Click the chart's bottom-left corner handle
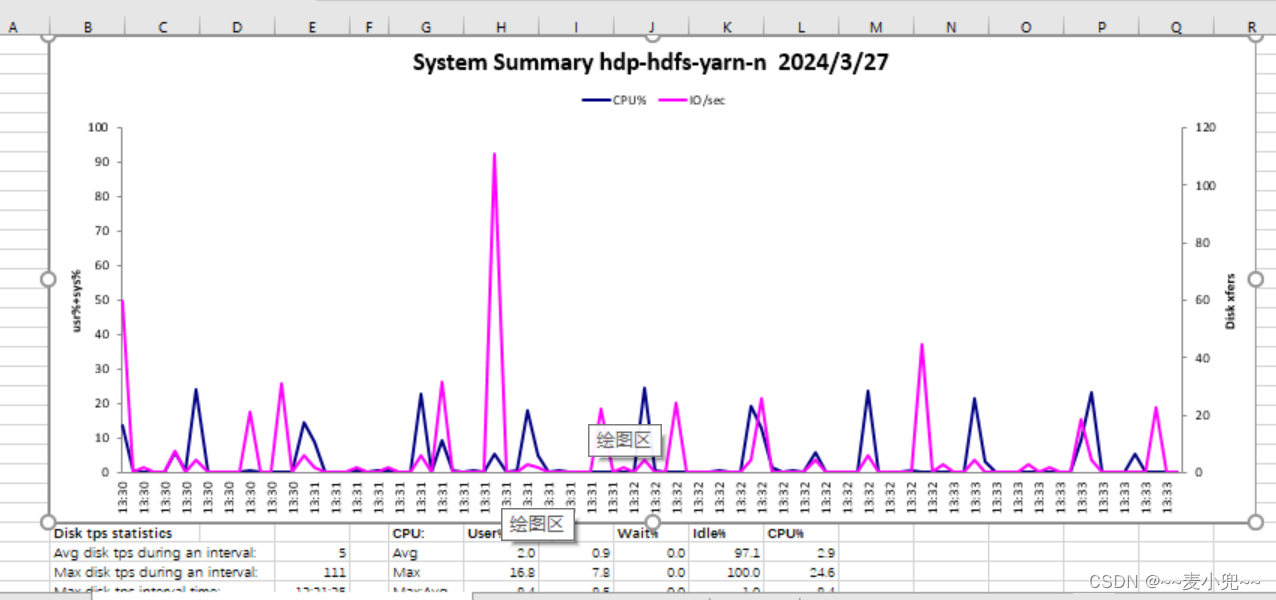The height and width of the screenshot is (600, 1276). [47, 522]
